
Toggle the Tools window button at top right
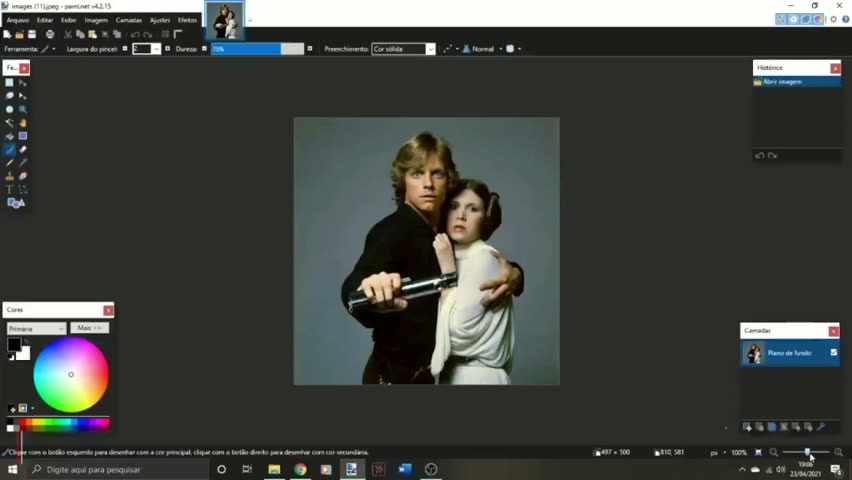pos(781,19)
